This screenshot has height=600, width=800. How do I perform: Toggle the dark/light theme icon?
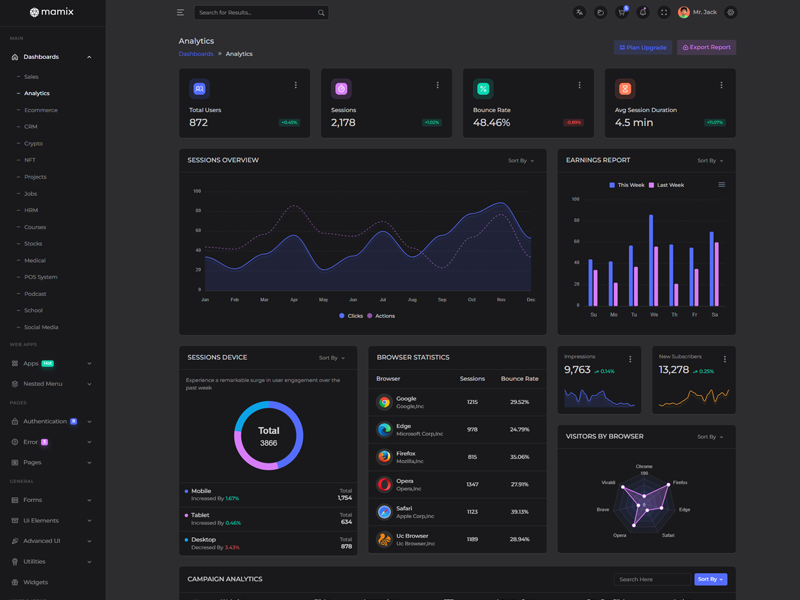[x=600, y=13]
